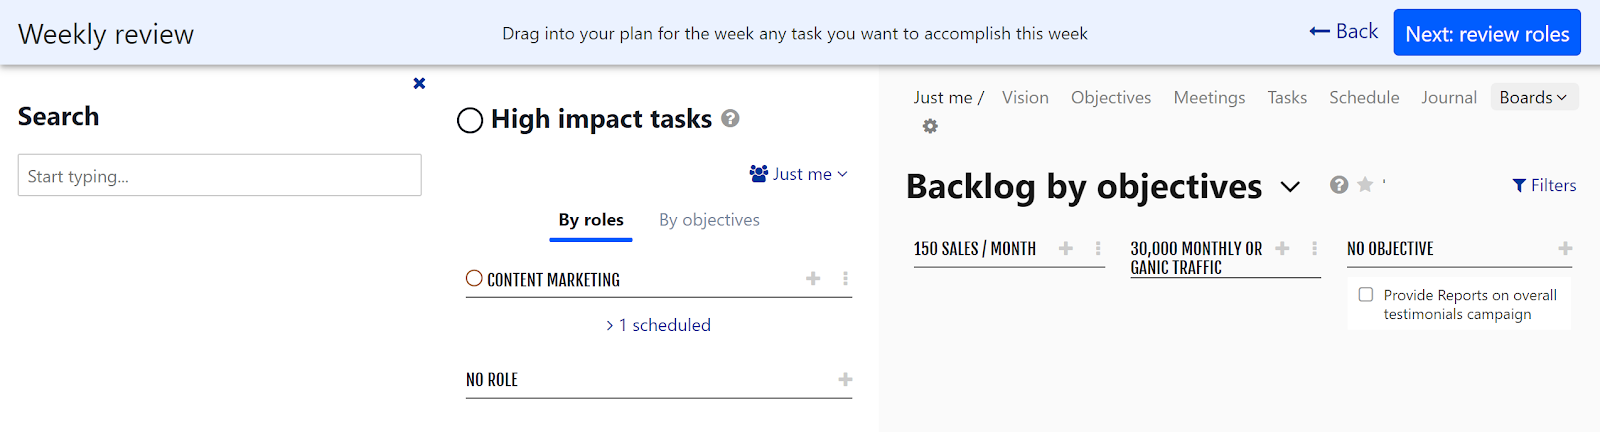Check the Provide Reports on testimonials task
Screen dimensions: 1600x432
point(1366,295)
